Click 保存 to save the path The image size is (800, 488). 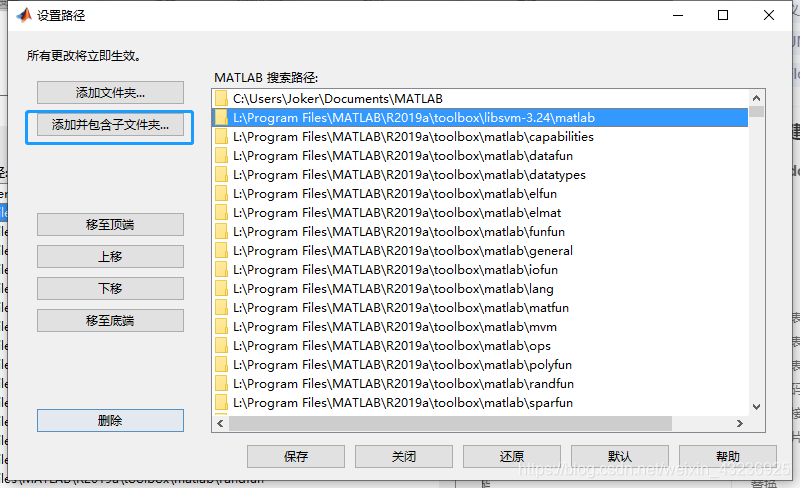[x=296, y=456]
